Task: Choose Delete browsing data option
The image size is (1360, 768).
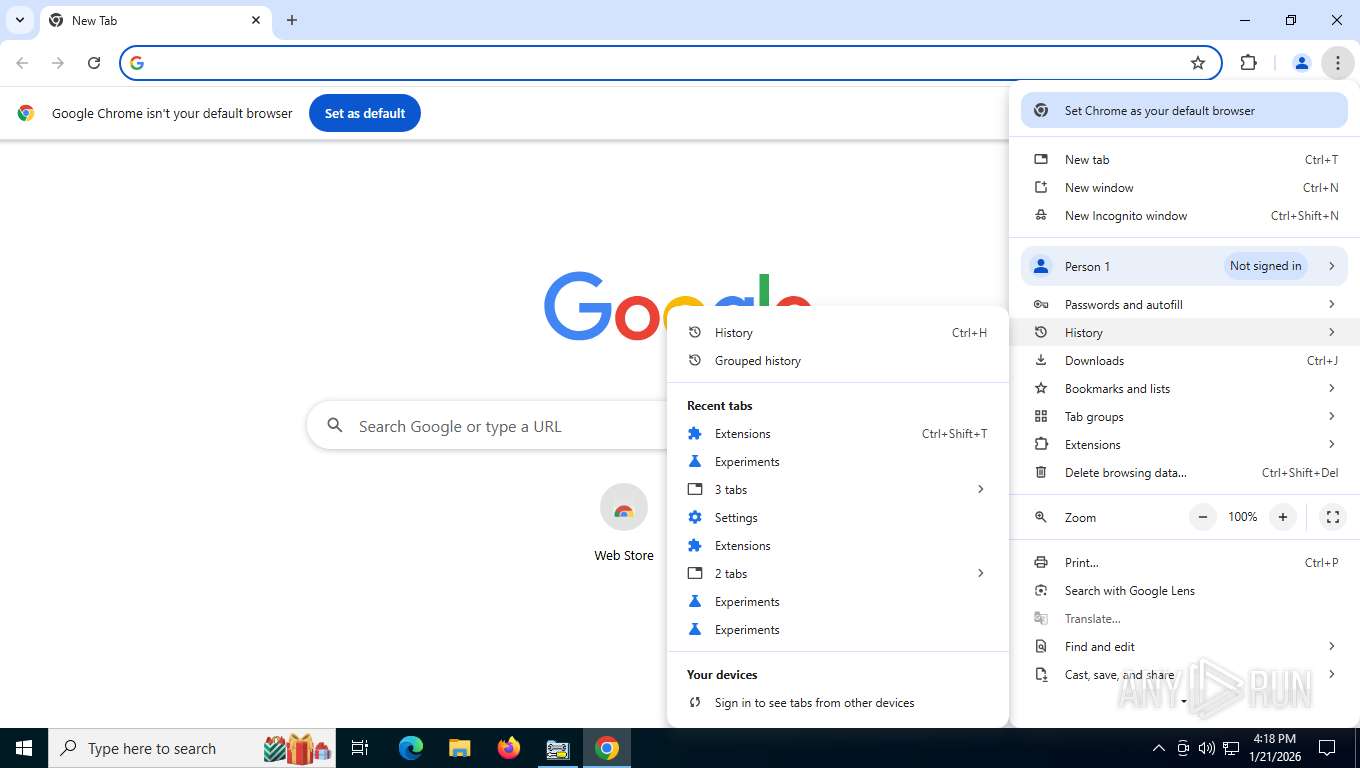Action: (1184, 473)
